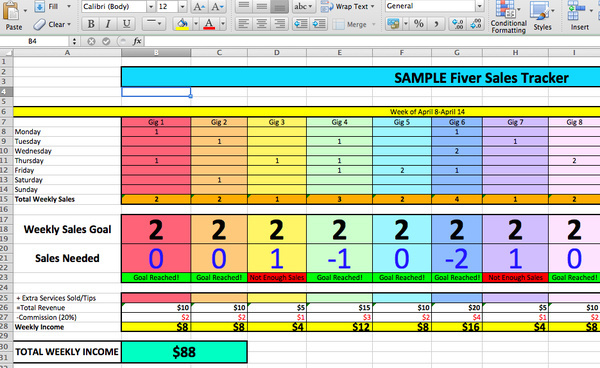Select the $88 total weekly income cell
Image resolution: width=600 pixels, height=368 pixels.
click(184, 352)
